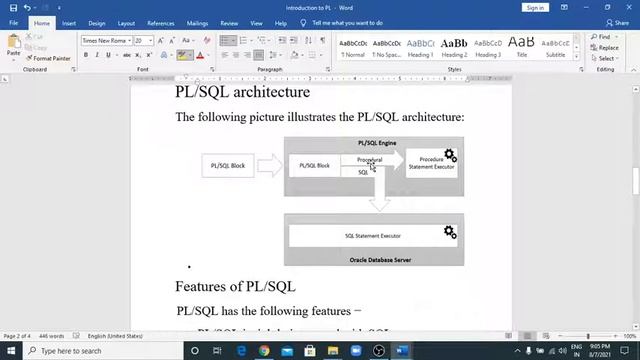
Task: Toggle italic formatting
Action: point(97,55)
